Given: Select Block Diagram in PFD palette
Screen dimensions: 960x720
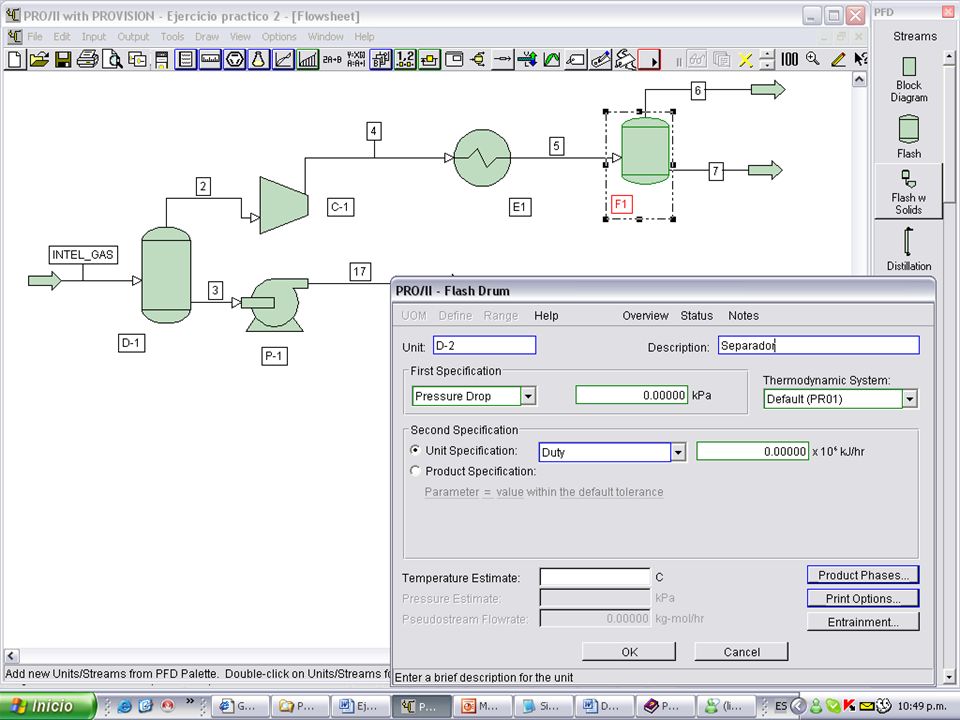Looking at the screenshot, I should coord(909,80).
